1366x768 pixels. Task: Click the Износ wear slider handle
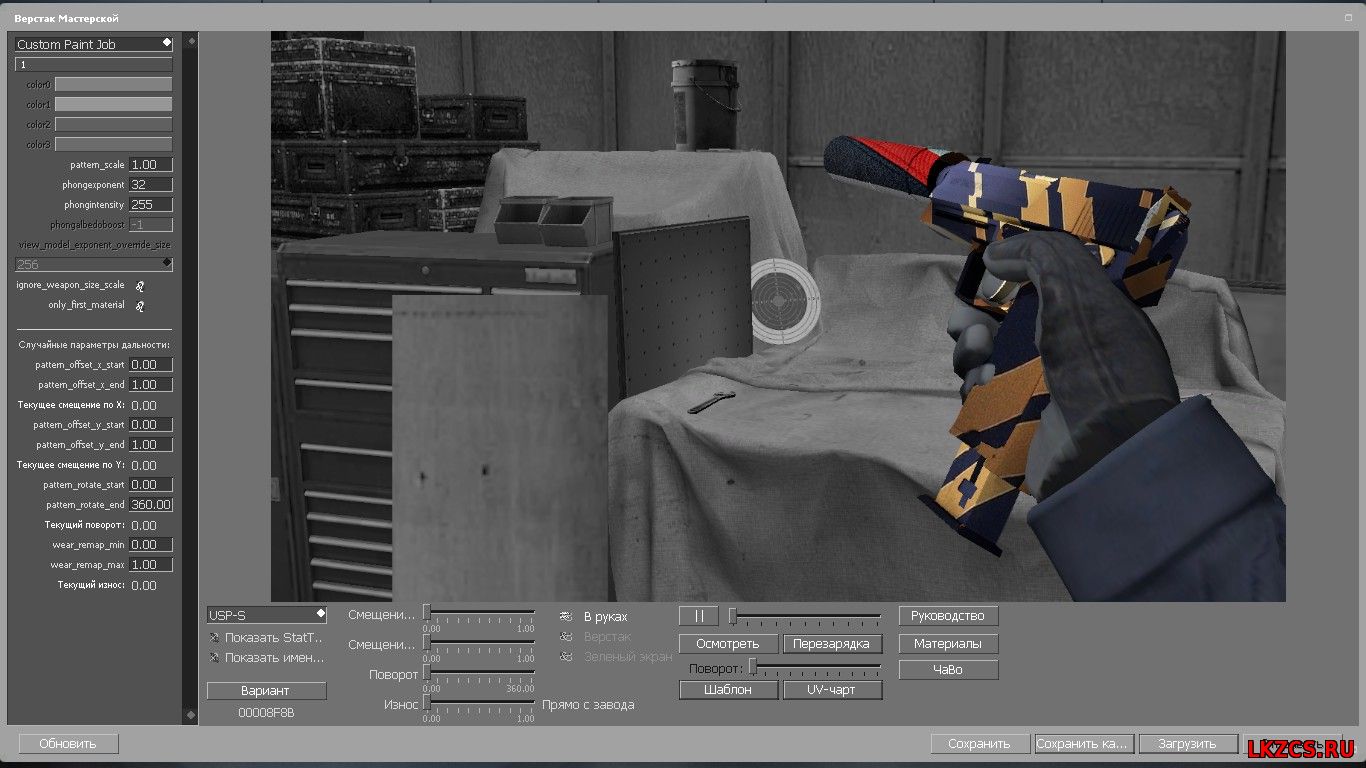click(x=427, y=702)
